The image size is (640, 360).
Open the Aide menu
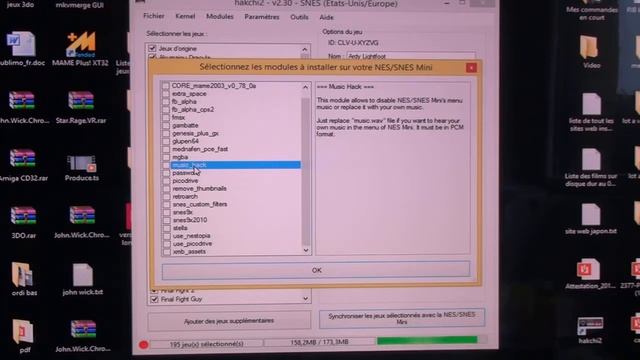click(x=326, y=17)
